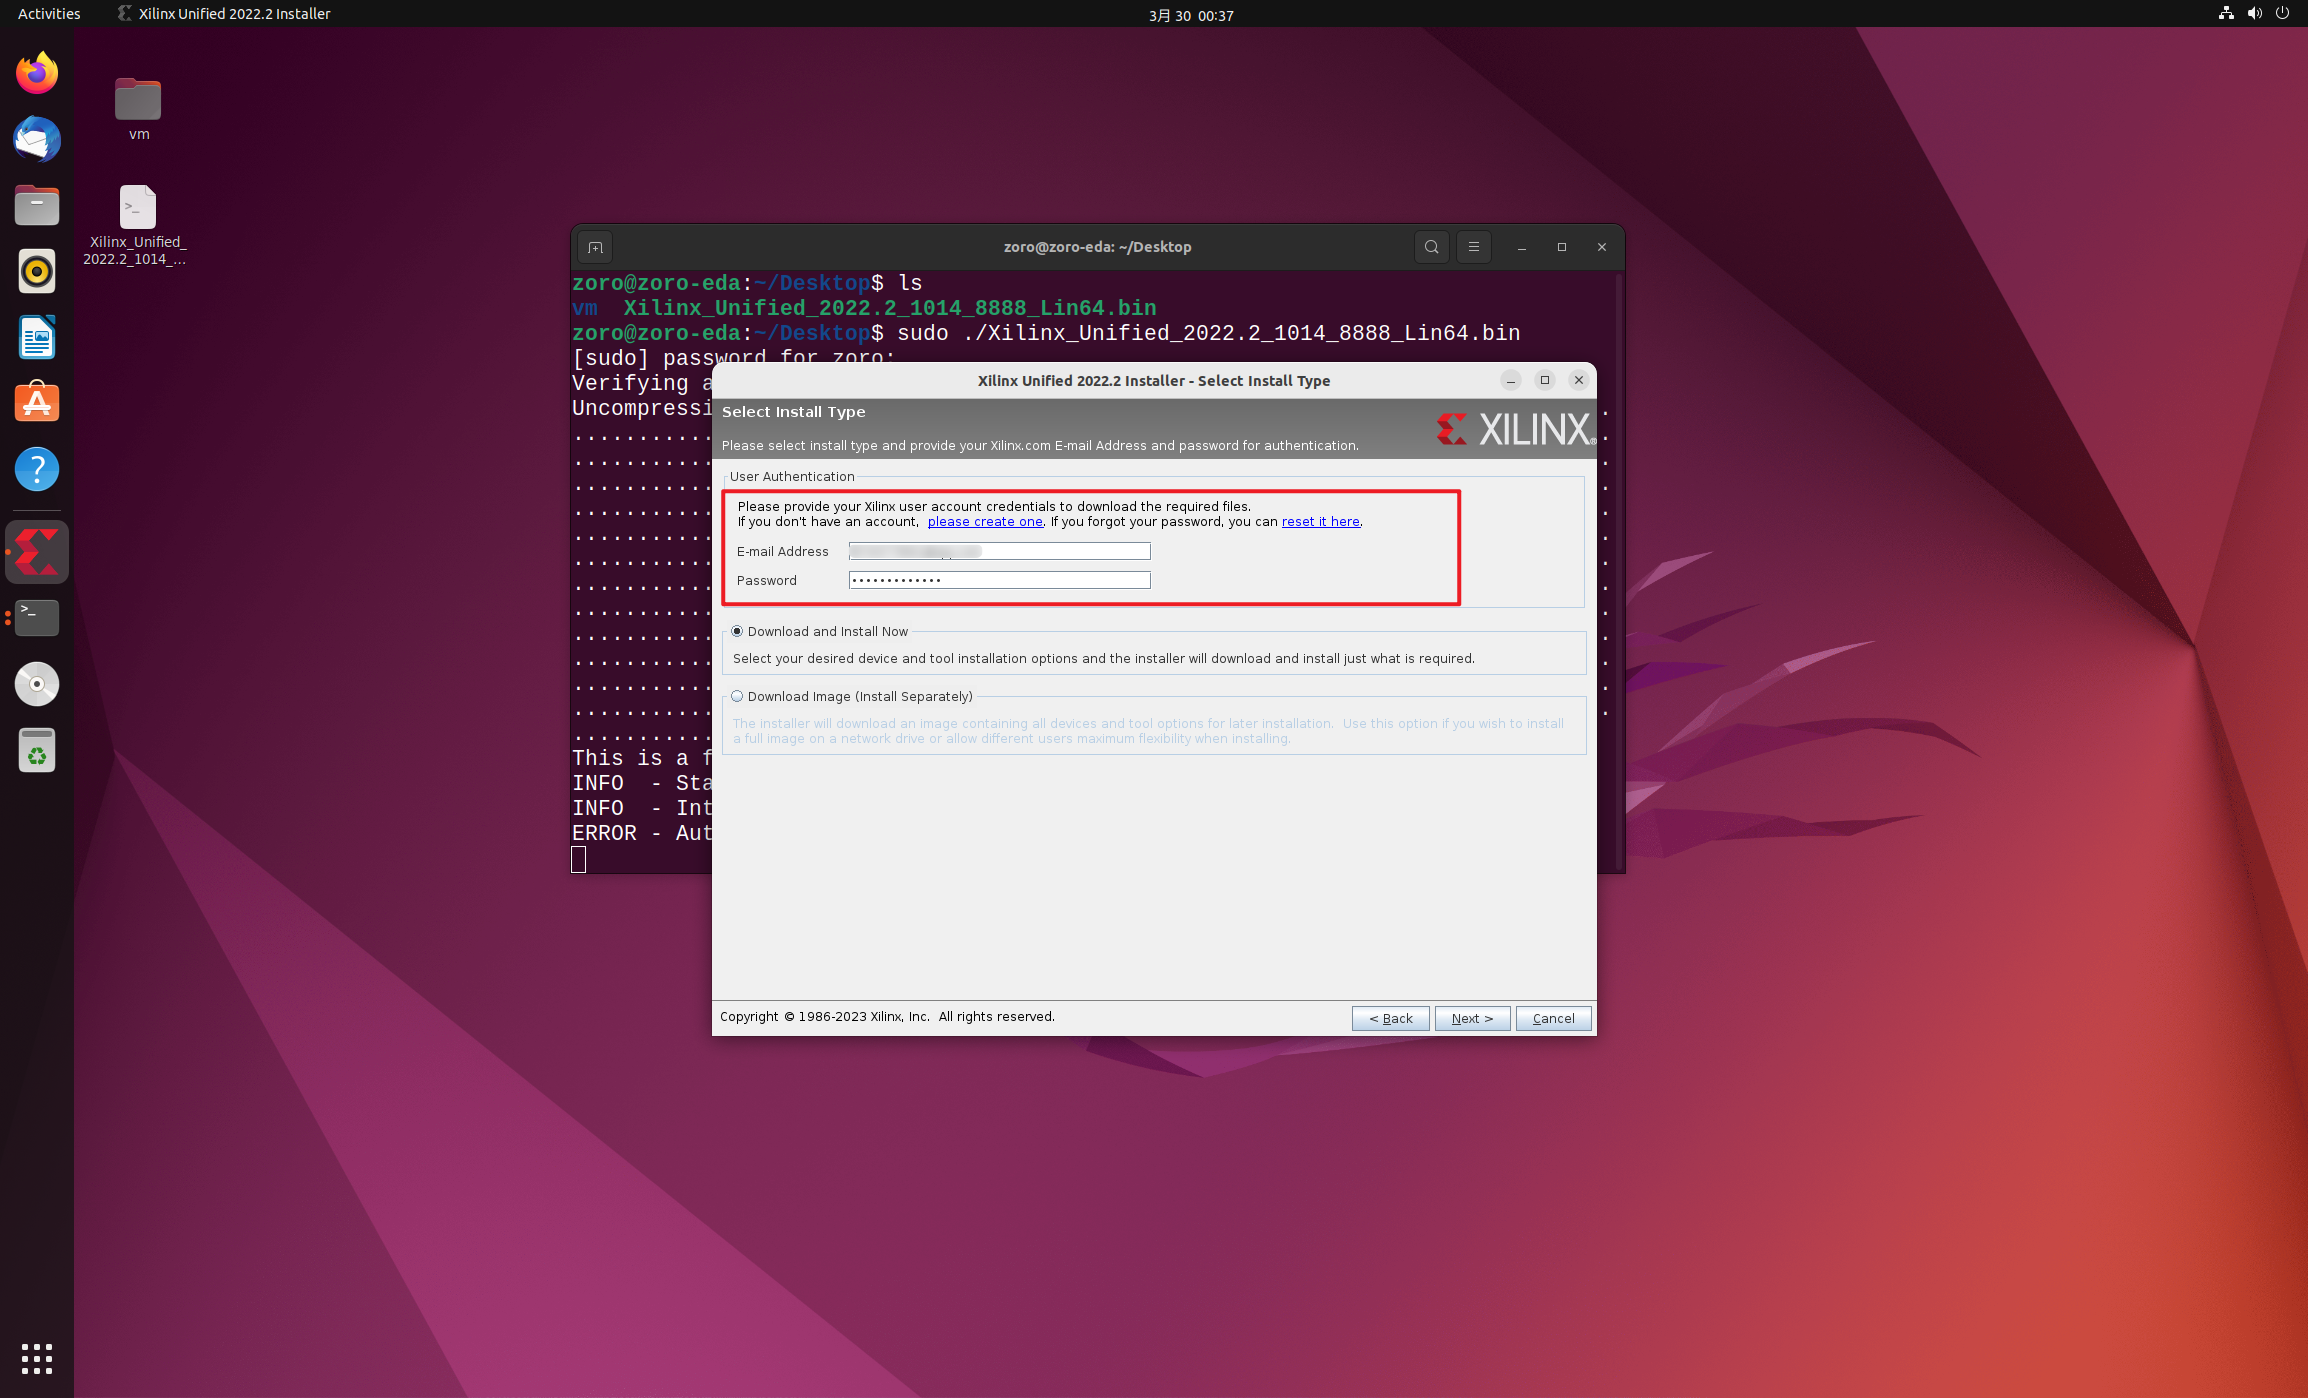
Task: Open the Files manager in dock
Action: pos(37,205)
